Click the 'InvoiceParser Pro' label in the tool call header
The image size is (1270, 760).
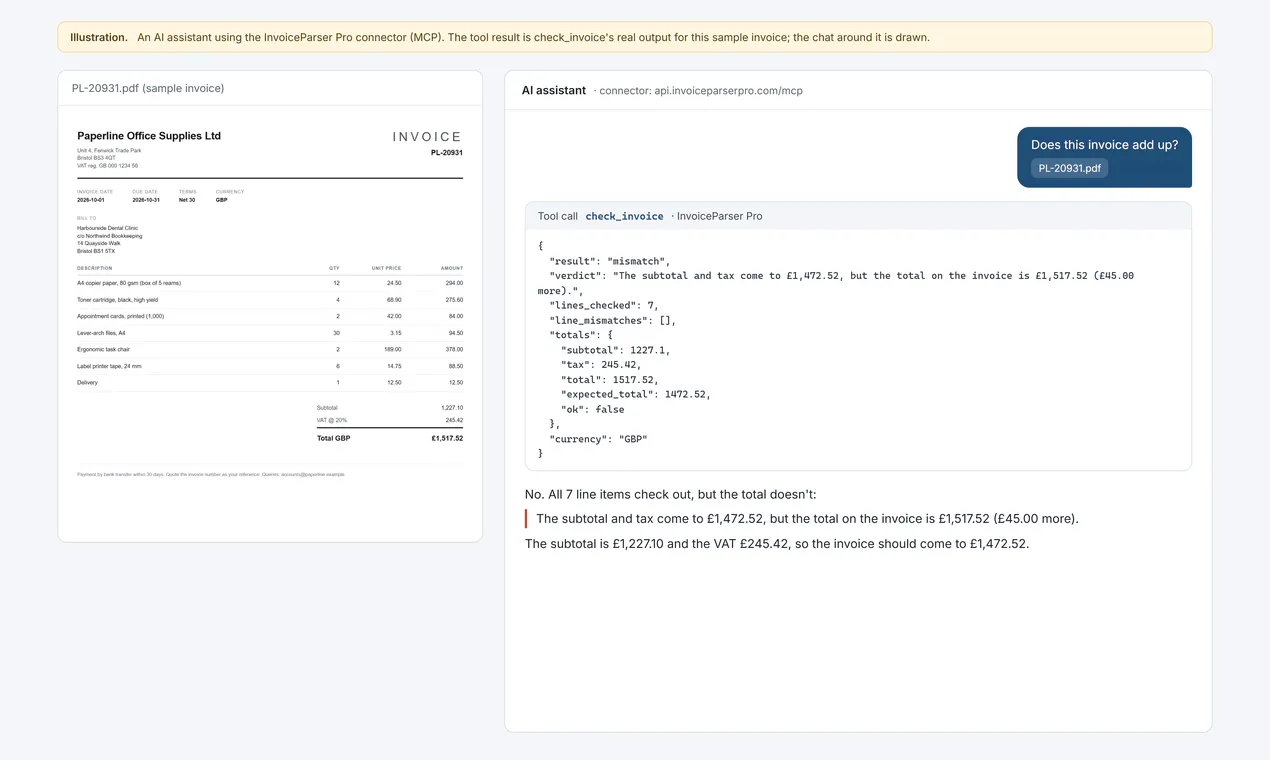(720, 216)
